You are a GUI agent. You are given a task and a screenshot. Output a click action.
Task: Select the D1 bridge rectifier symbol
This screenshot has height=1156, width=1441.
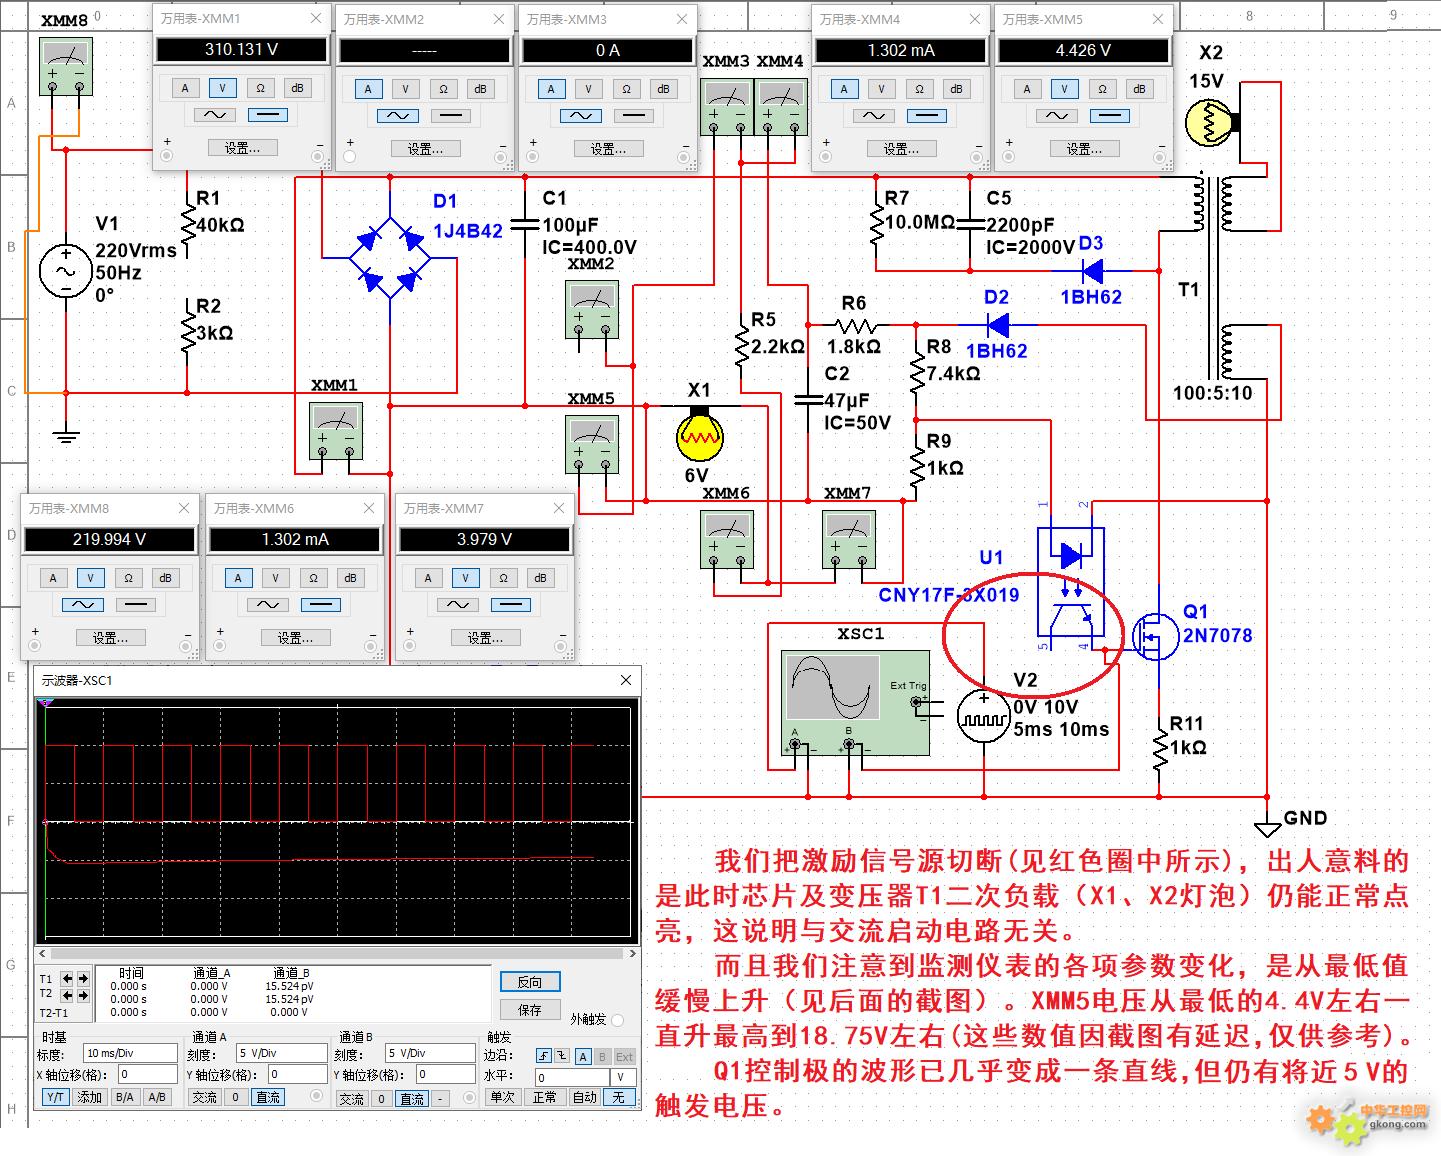[x=389, y=257]
